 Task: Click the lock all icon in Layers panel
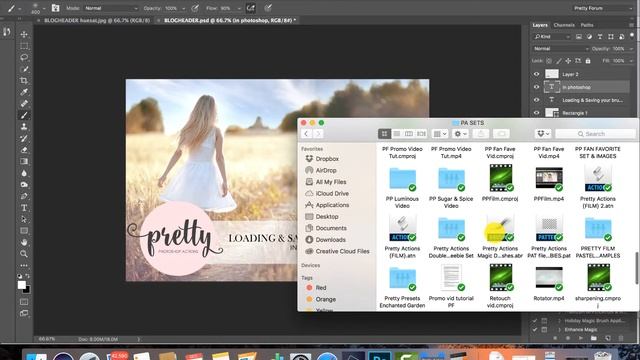pyautogui.click(x=588, y=61)
